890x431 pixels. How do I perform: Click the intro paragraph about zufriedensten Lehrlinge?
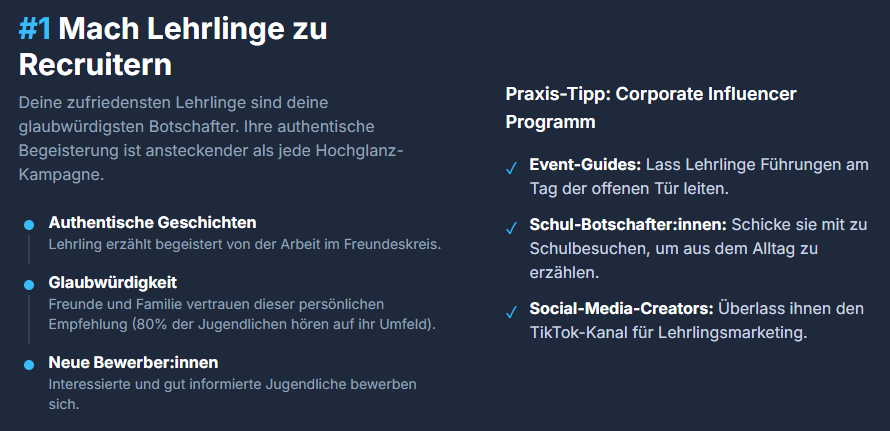point(210,138)
